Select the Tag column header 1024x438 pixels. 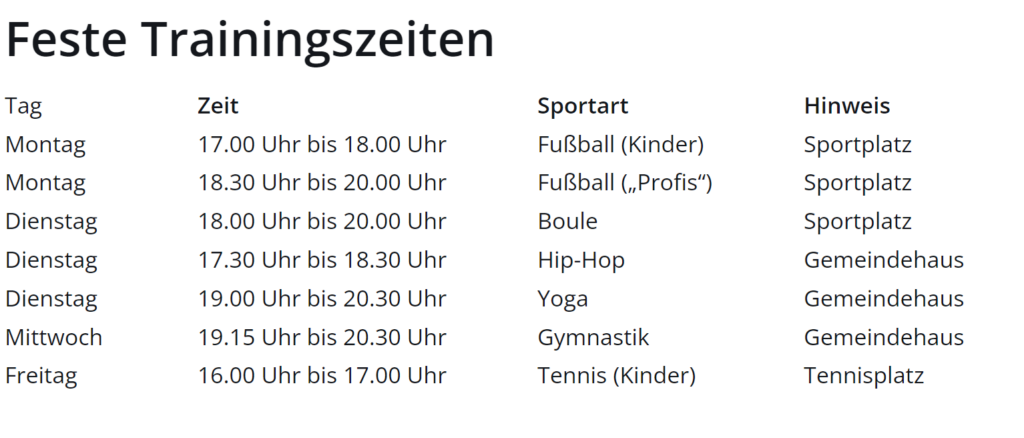[x=24, y=106]
